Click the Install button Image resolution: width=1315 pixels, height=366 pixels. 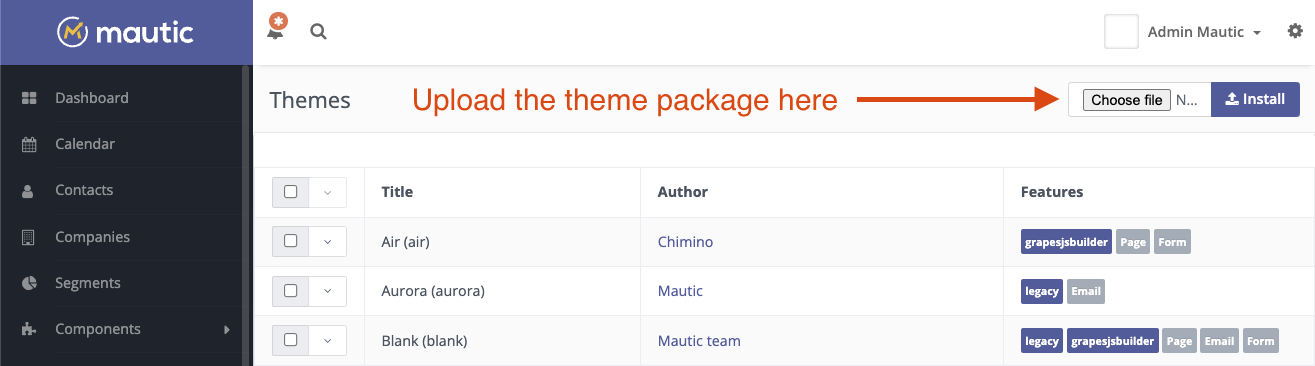(1255, 99)
